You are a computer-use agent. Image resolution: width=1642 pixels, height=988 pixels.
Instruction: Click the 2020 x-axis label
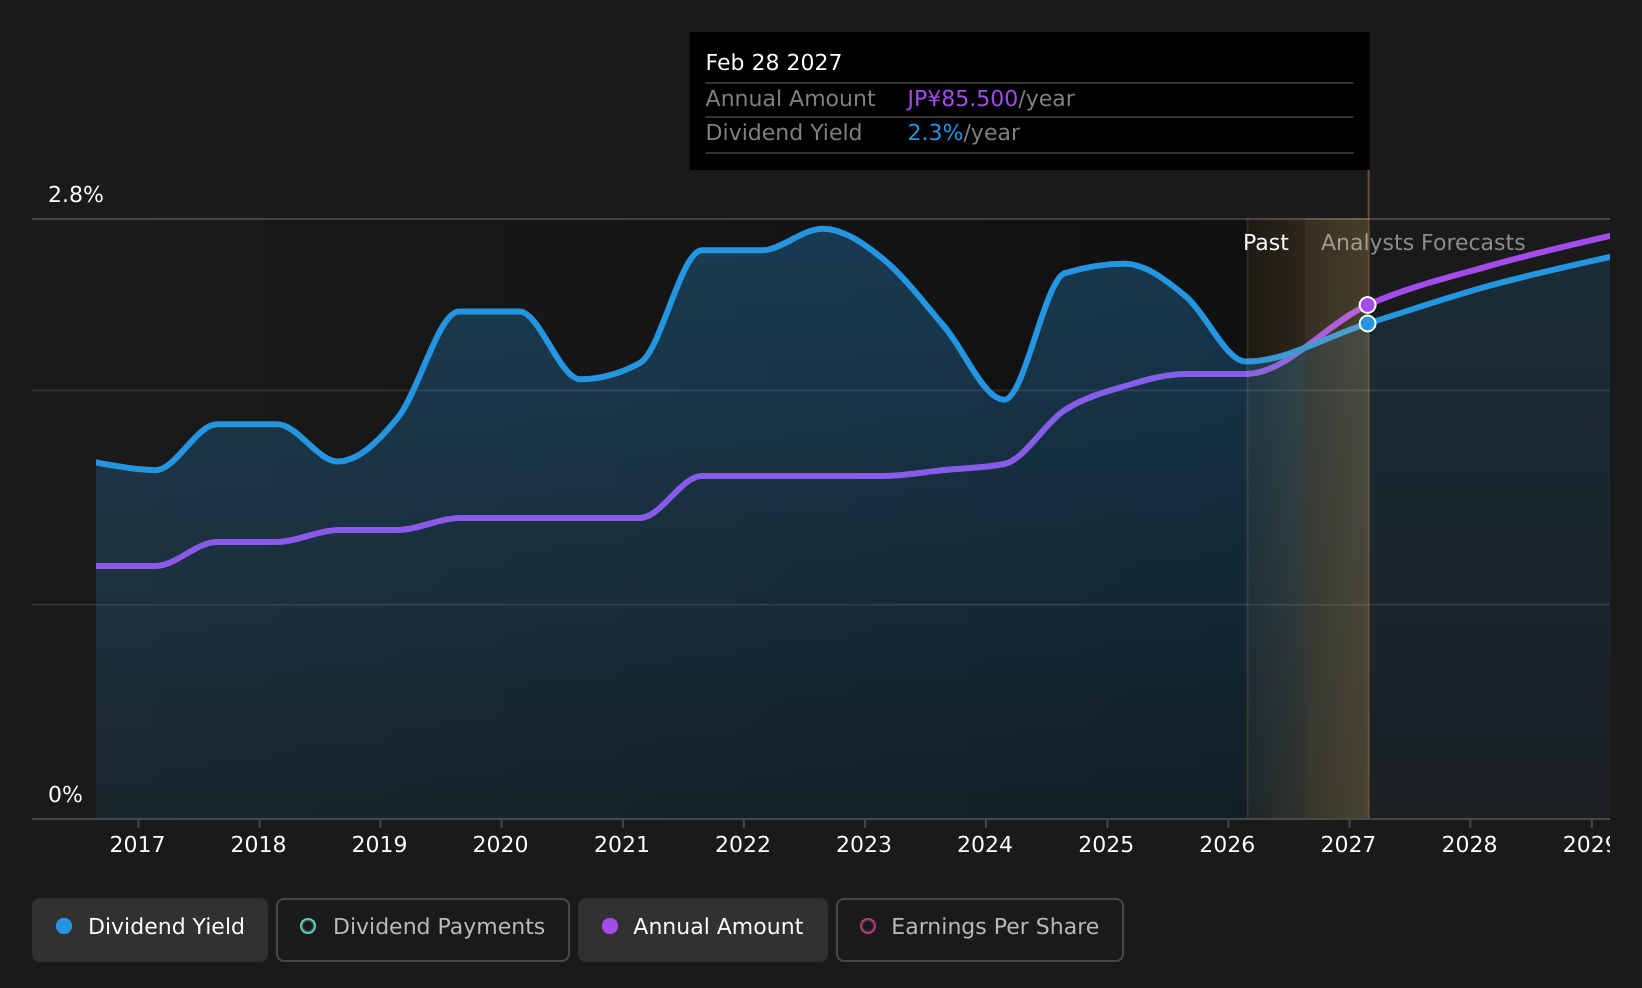tap(500, 845)
